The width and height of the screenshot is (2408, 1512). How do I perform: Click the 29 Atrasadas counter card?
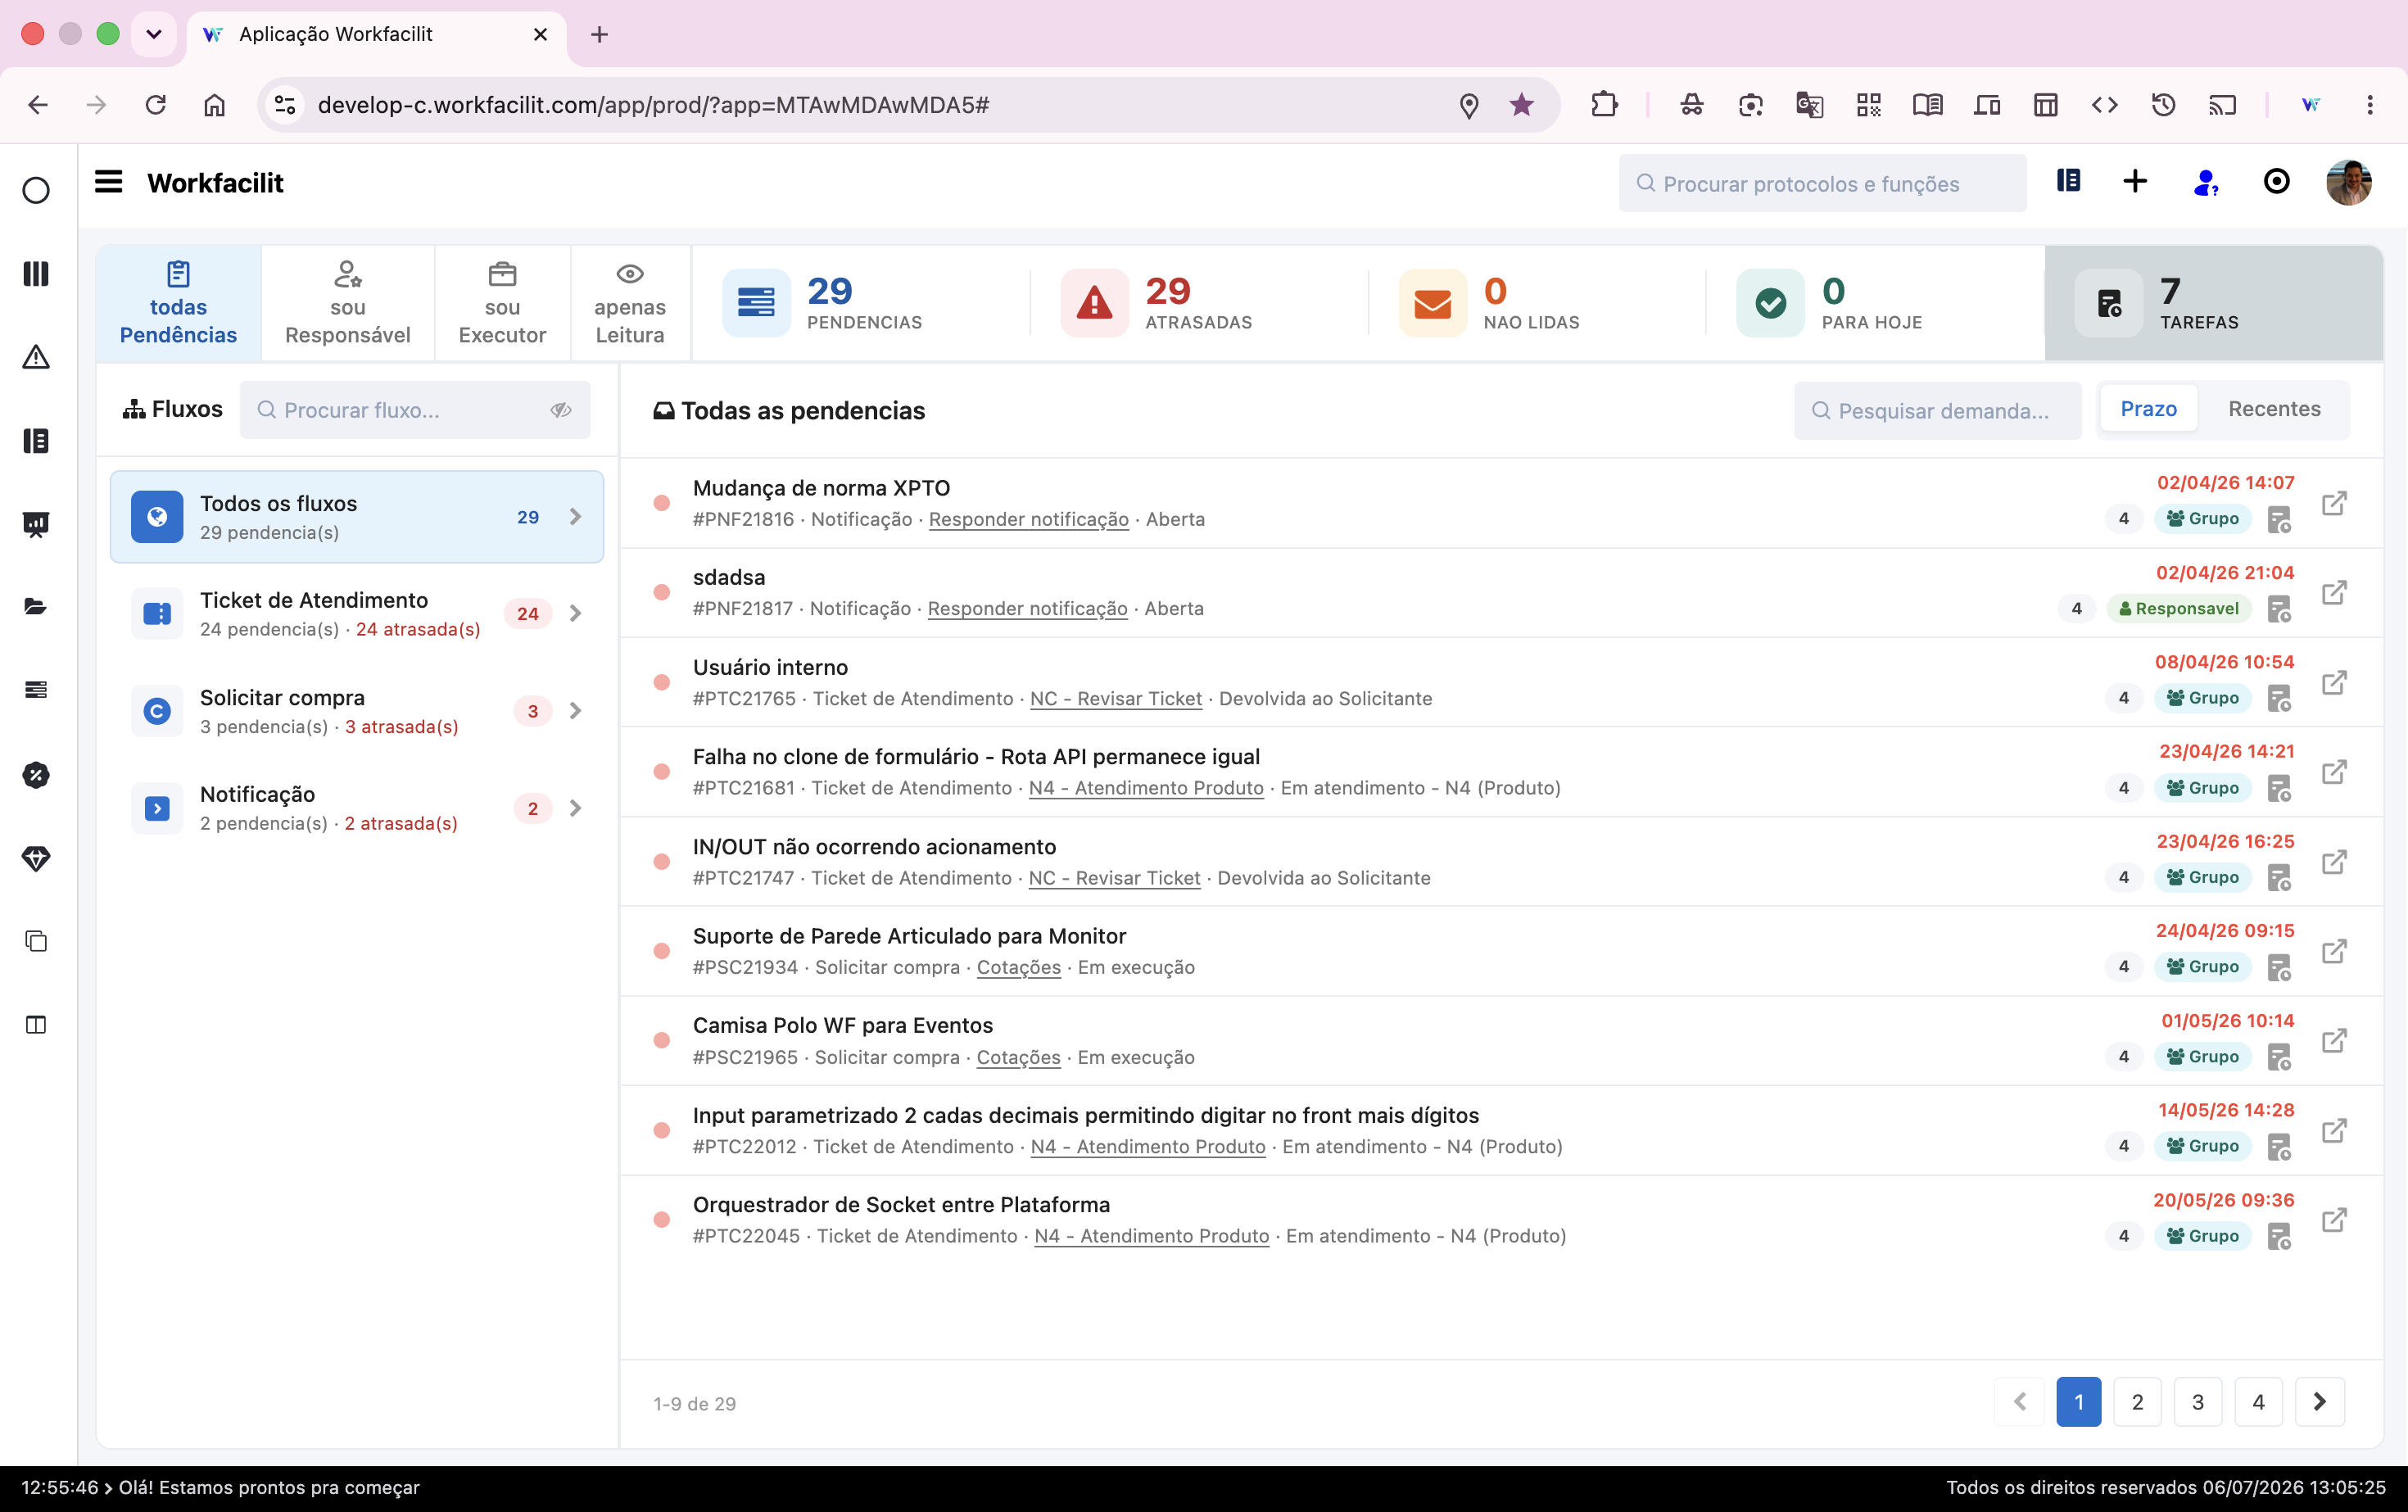(x=1198, y=303)
